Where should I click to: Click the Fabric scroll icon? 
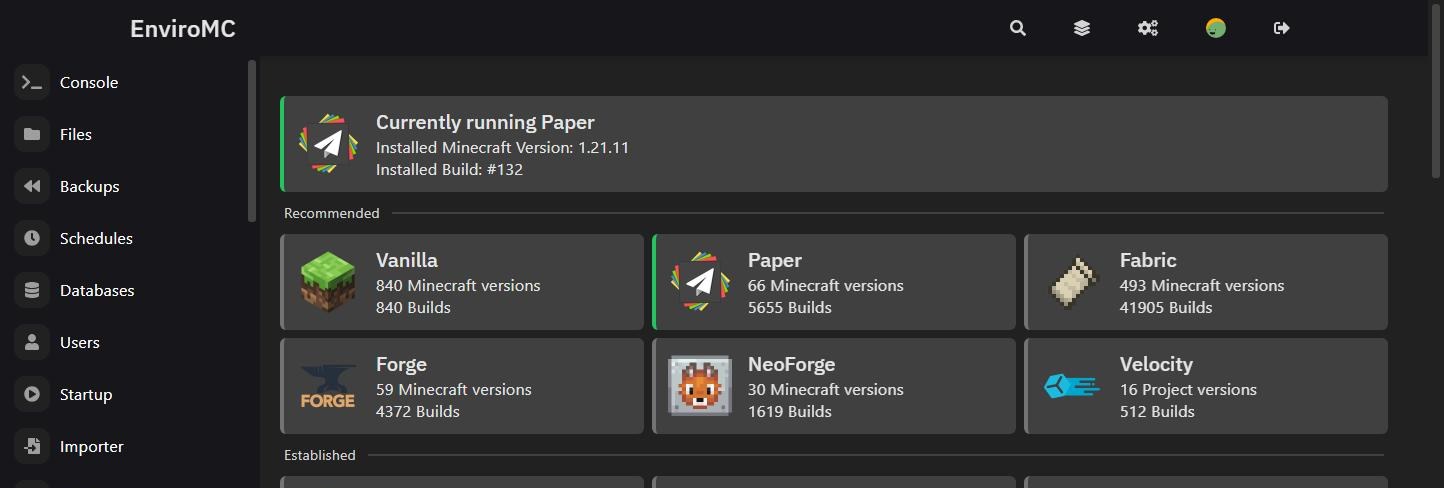click(1072, 282)
